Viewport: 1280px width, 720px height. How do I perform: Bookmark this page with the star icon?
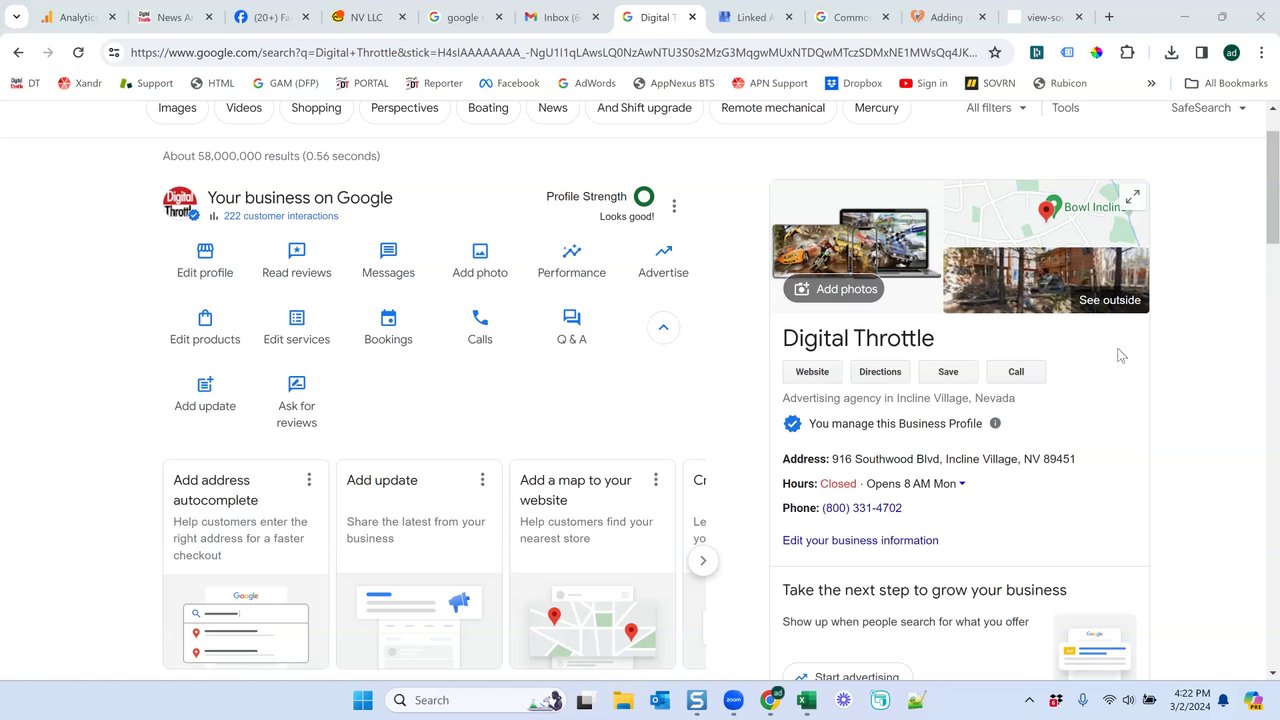[994, 52]
